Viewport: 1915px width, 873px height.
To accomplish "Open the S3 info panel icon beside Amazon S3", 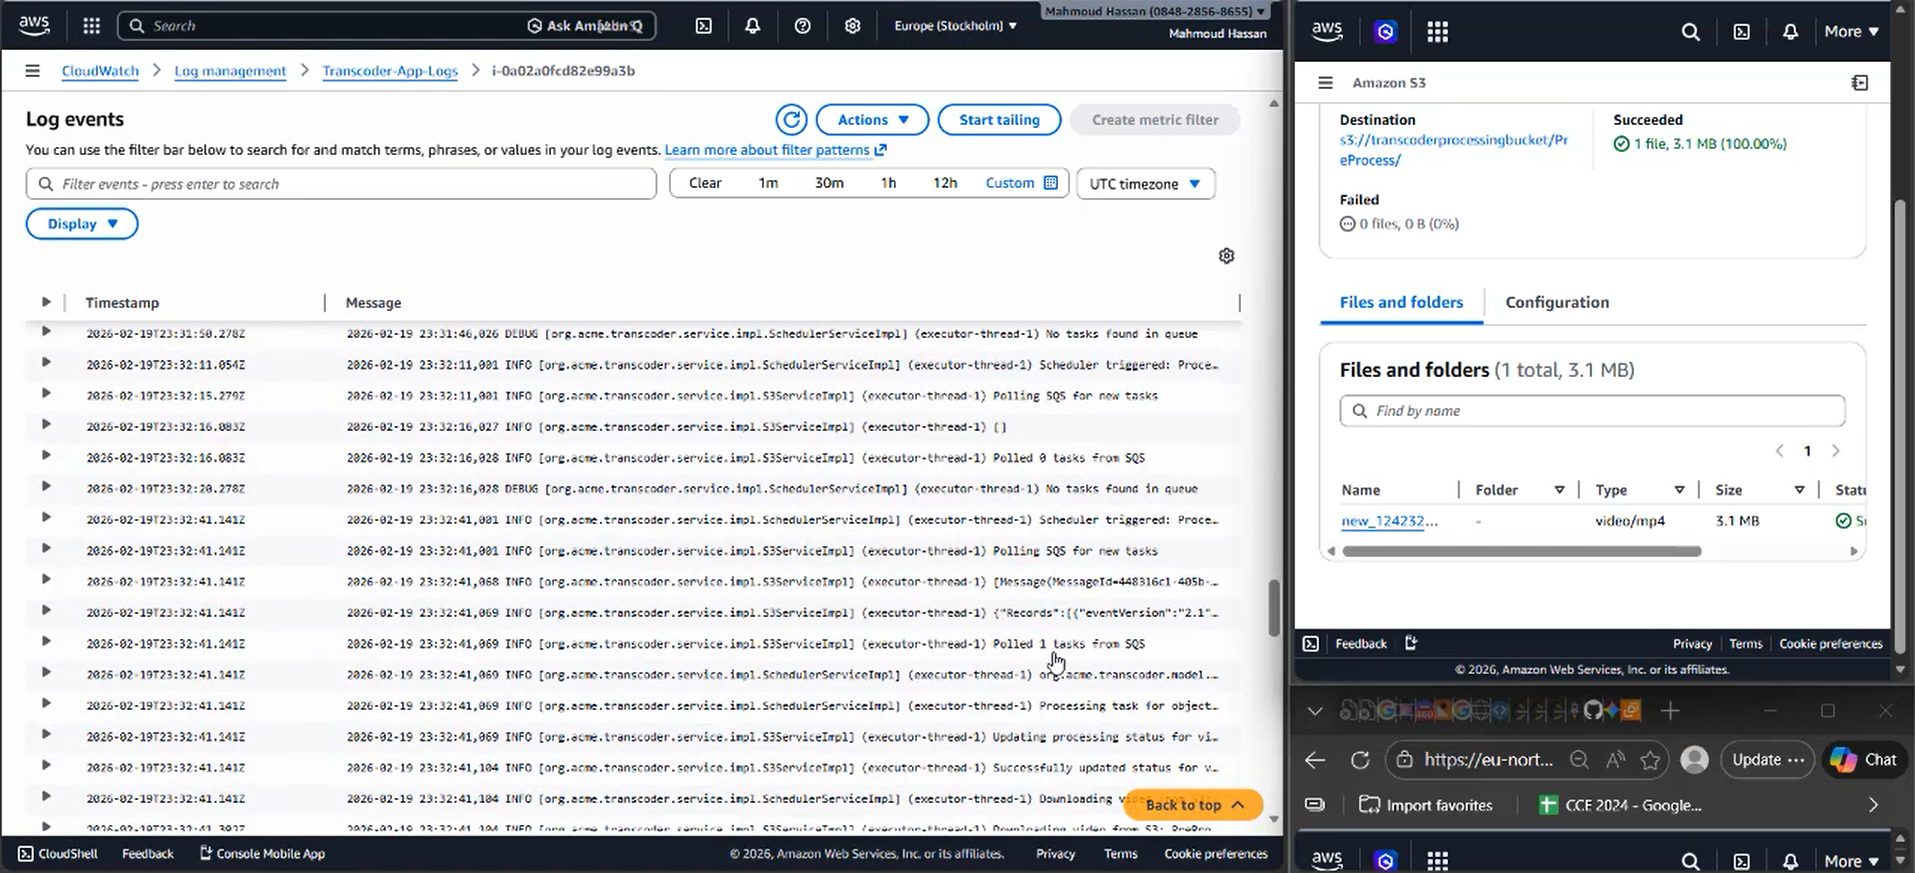I will tap(1860, 83).
